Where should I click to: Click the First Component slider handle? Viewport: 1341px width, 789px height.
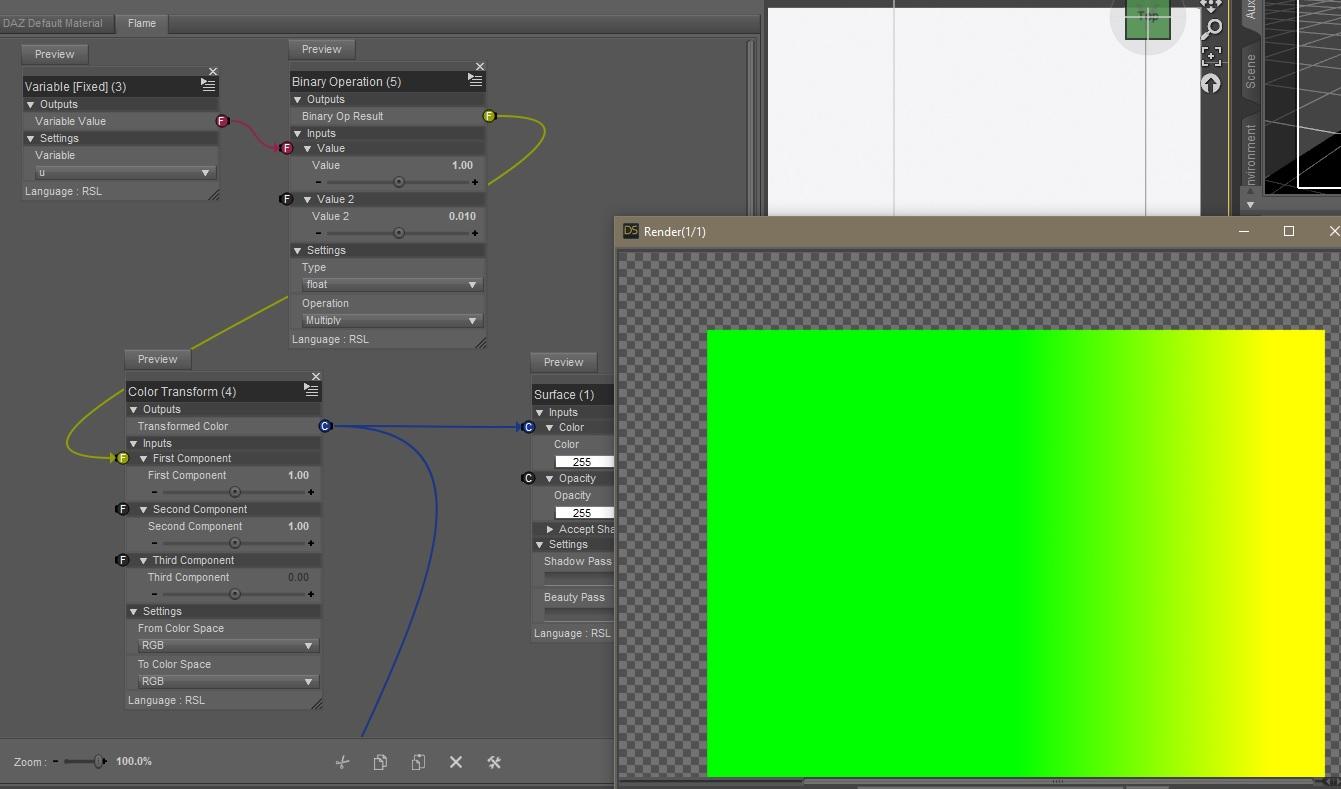[235, 492]
